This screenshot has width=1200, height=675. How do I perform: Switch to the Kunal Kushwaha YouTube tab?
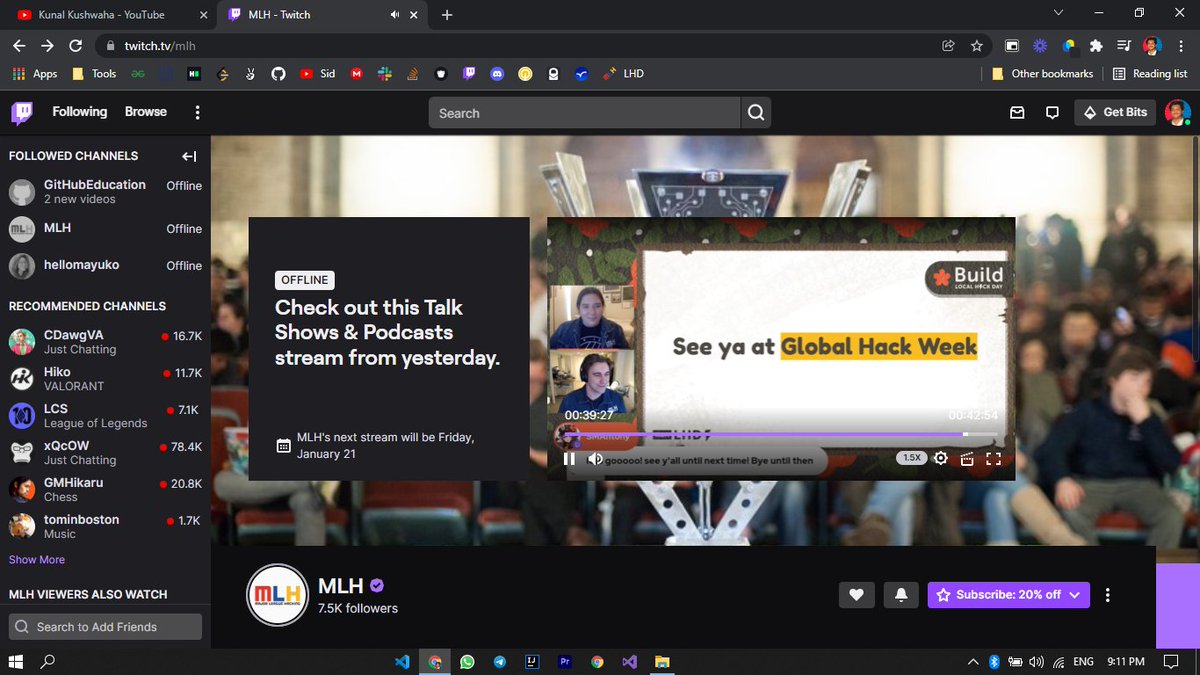point(100,15)
